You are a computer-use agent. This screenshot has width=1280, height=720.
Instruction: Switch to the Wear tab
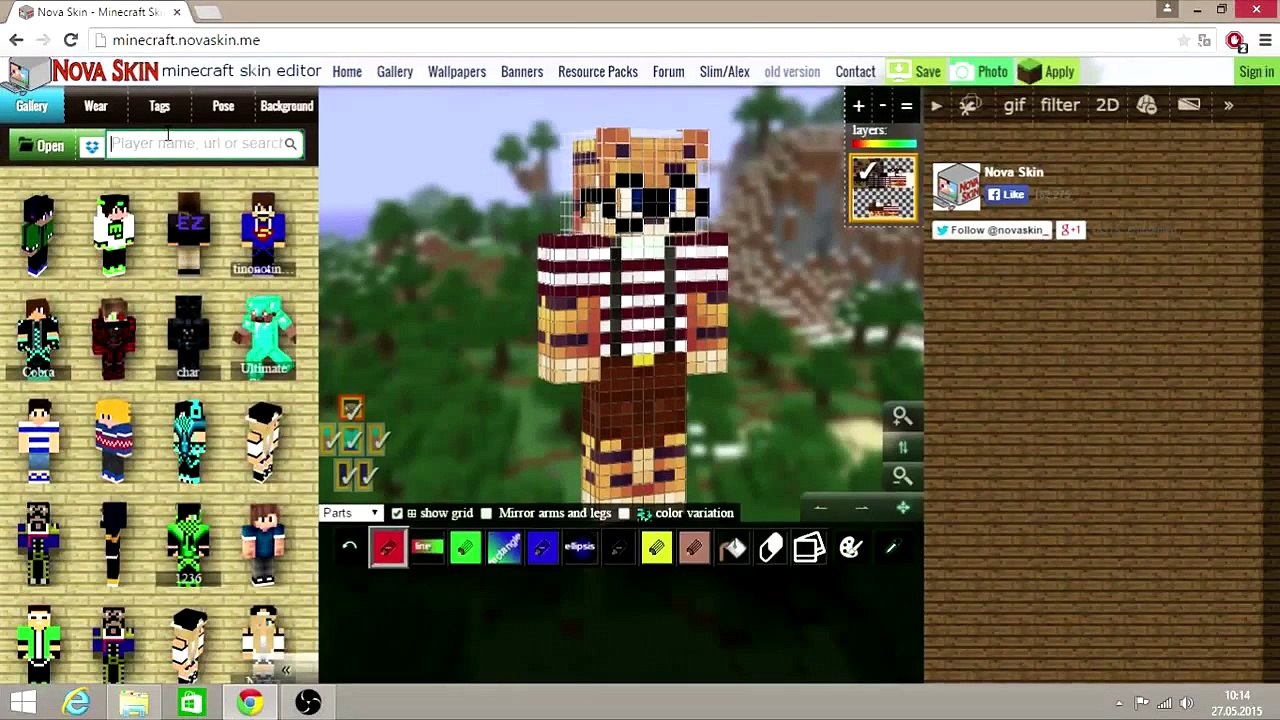96,106
